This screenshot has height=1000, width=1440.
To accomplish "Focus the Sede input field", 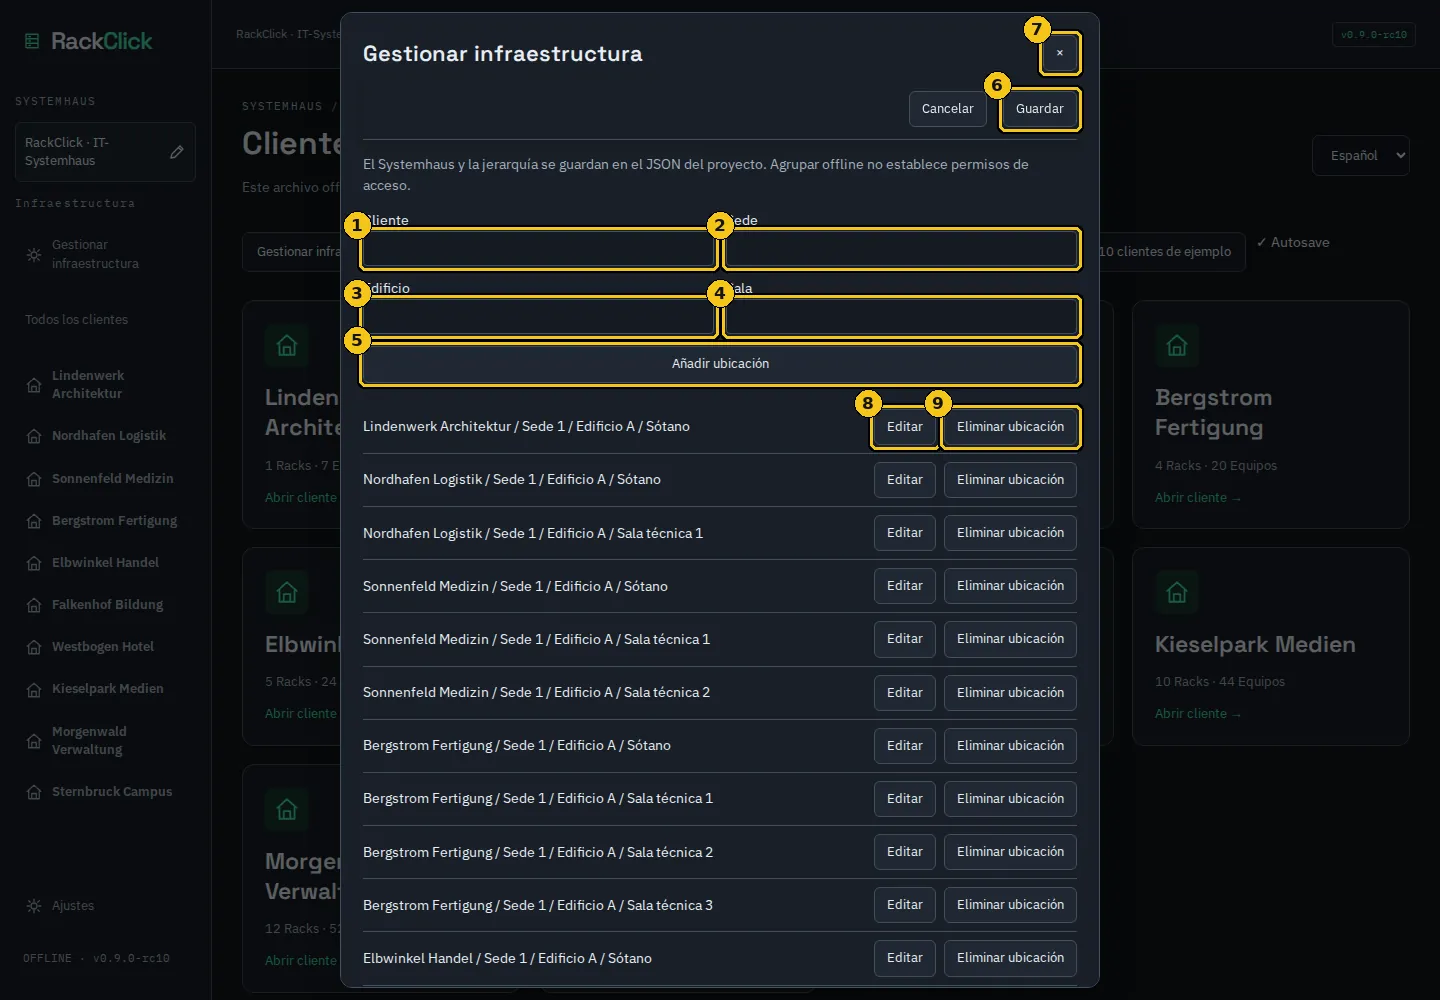I will pos(902,249).
